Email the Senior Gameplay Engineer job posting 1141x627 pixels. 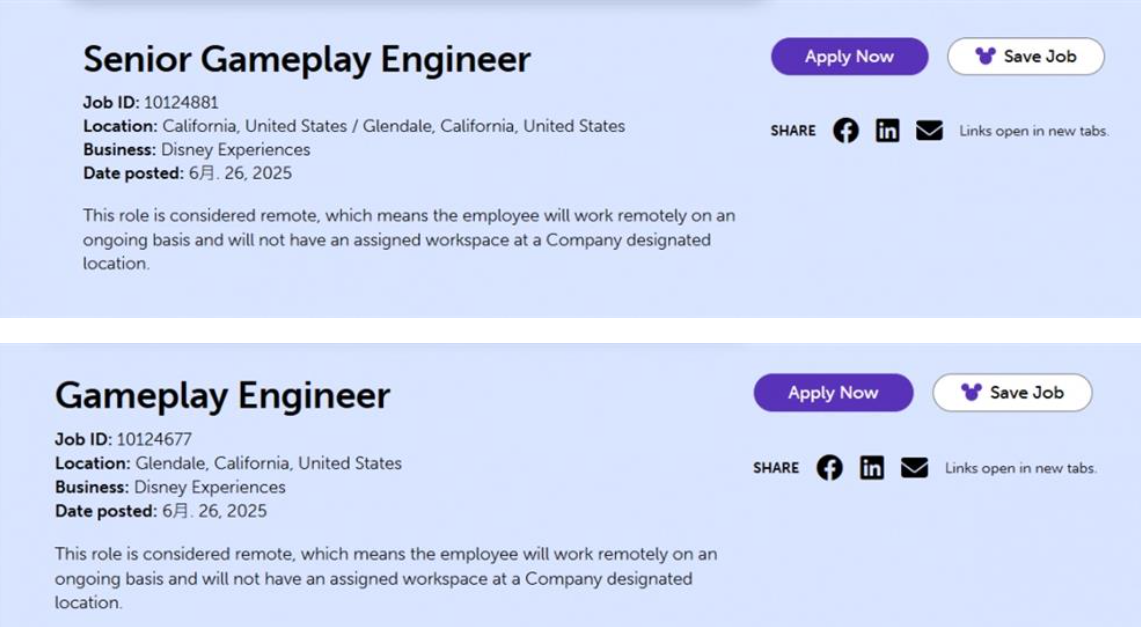point(929,131)
